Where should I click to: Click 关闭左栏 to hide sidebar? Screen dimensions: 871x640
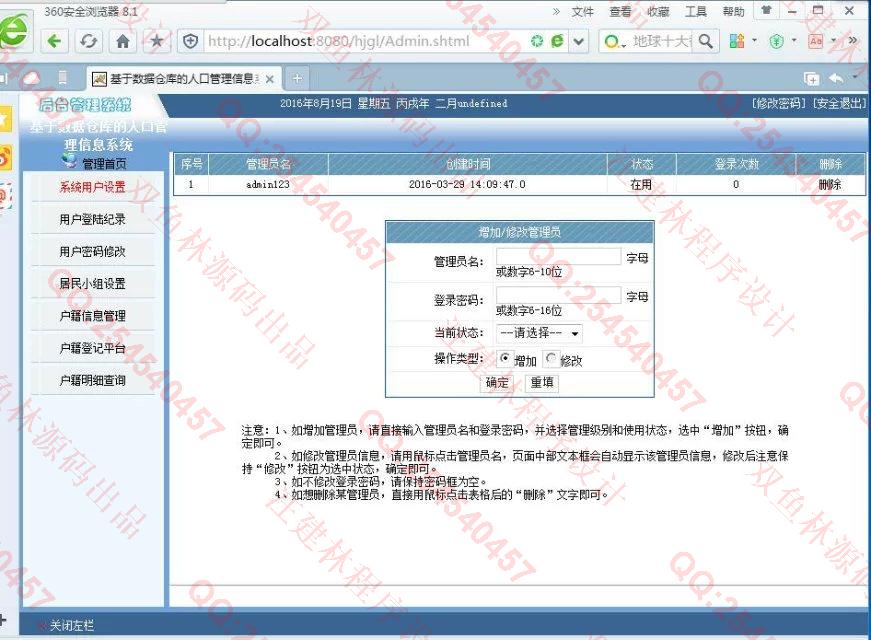[x=72, y=626]
